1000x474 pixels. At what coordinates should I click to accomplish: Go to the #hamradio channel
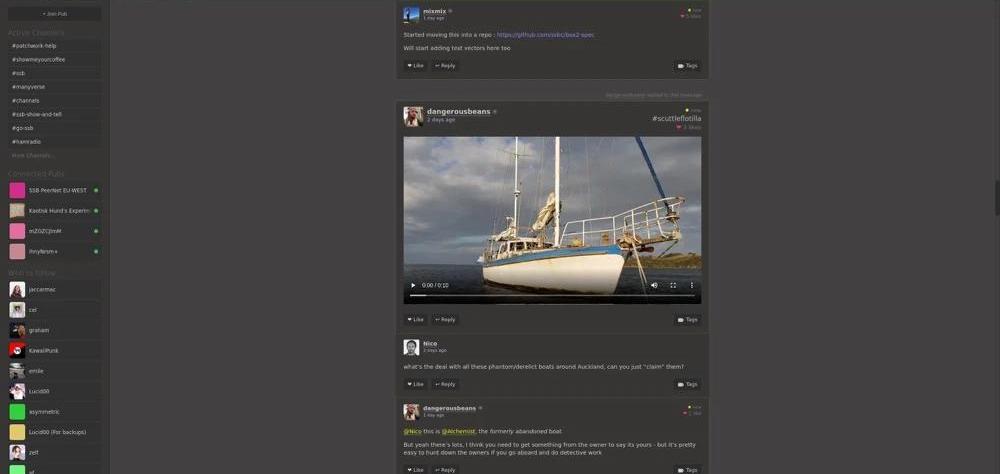(x=28, y=142)
